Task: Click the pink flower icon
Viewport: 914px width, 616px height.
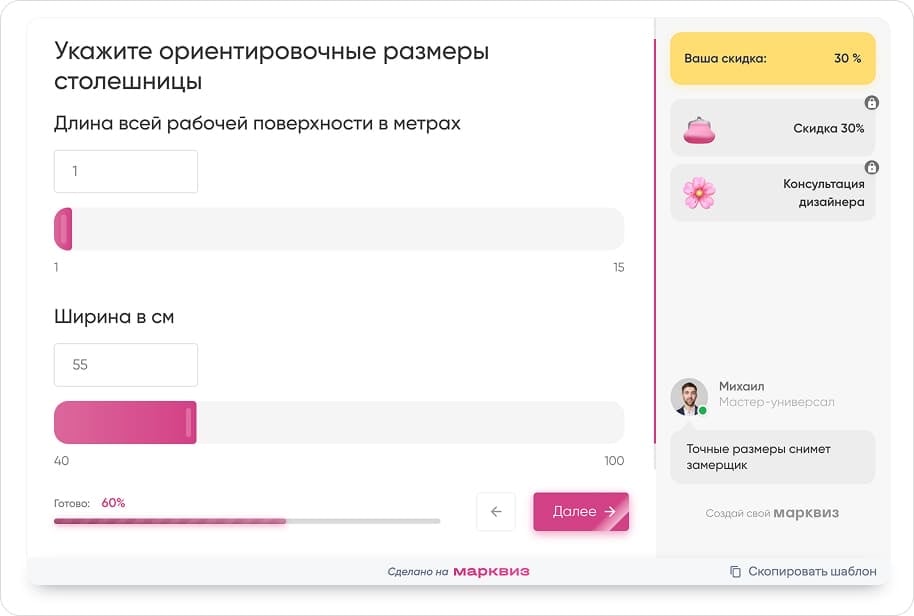Action: (x=699, y=193)
